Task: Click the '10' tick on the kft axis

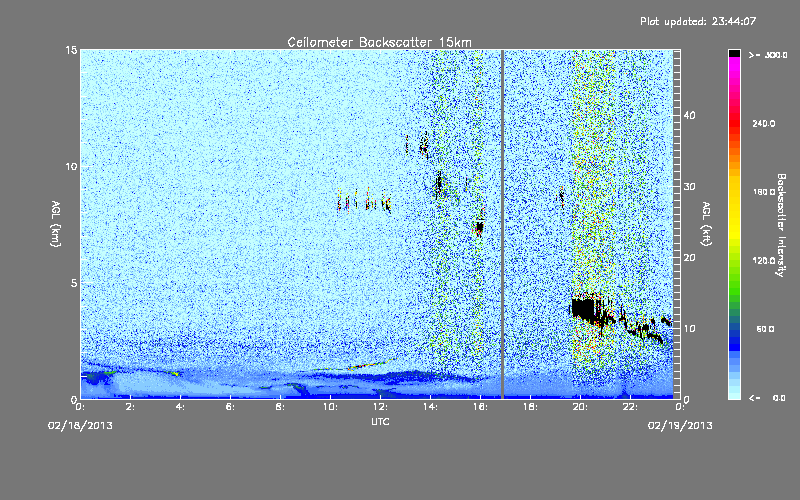Action: pos(689,329)
